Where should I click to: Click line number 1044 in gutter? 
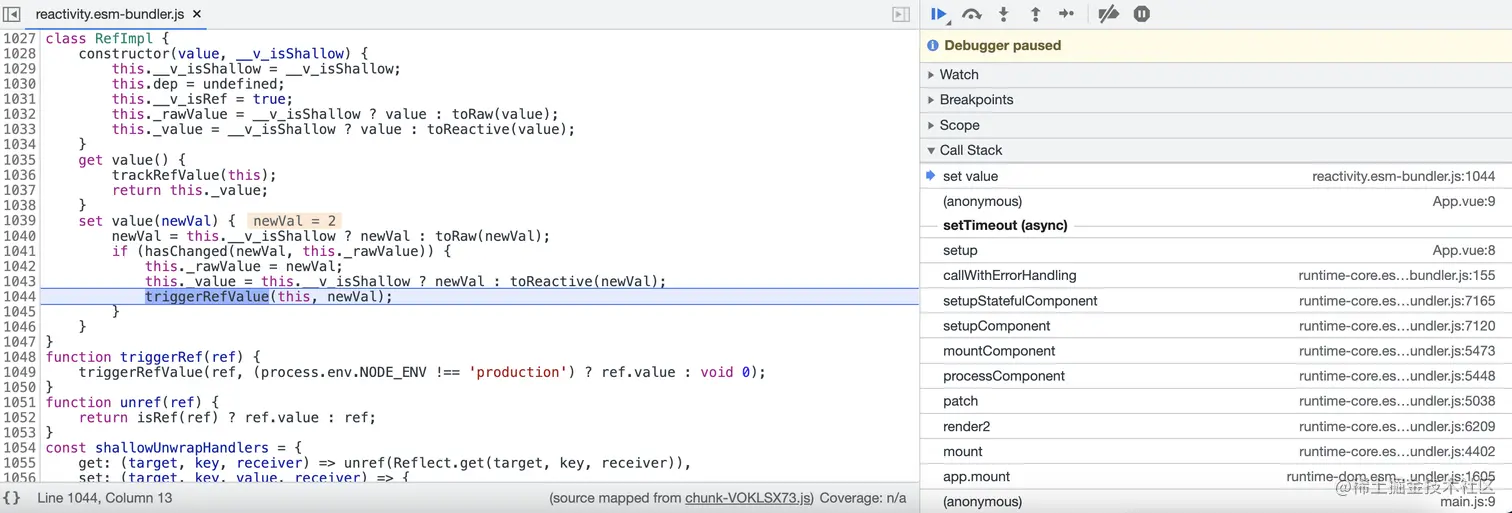tap(19, 296)
